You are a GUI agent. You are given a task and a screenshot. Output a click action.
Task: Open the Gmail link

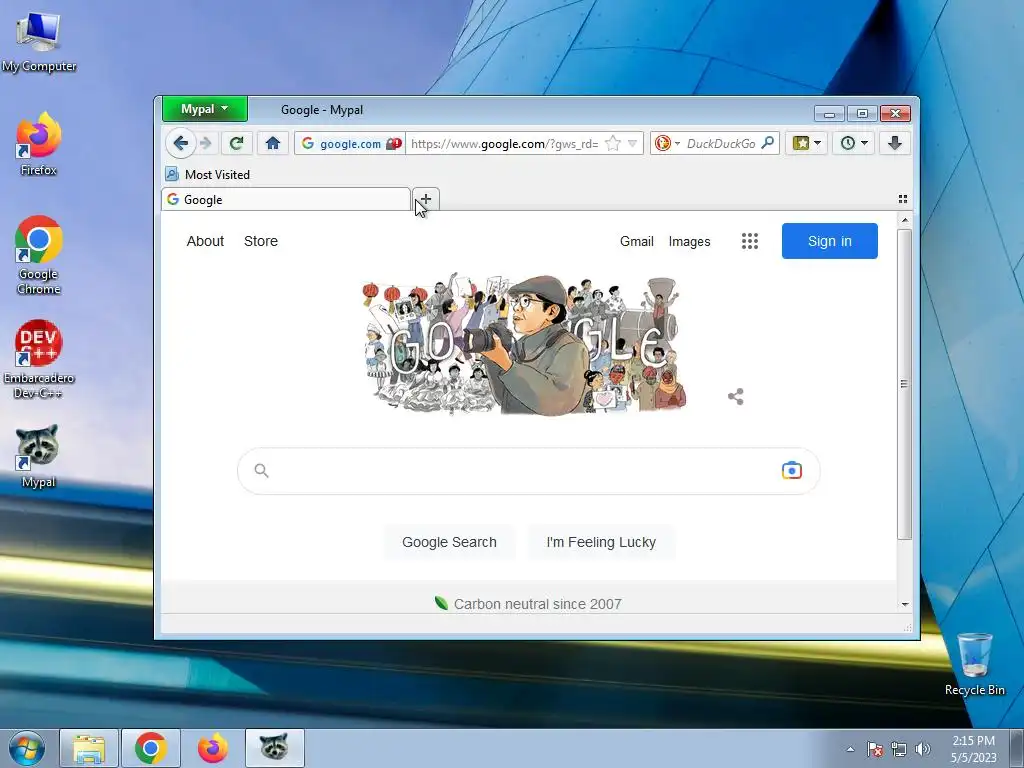[x=637, y=241]
